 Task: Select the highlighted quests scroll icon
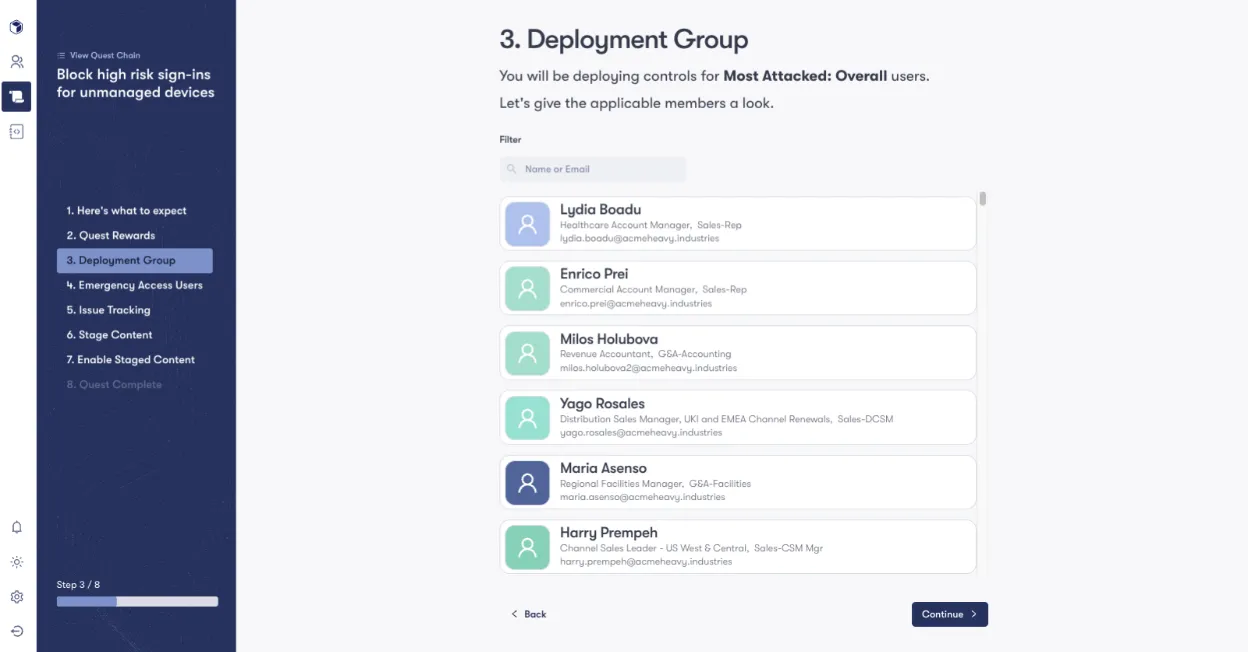click(x=16, y=96)
